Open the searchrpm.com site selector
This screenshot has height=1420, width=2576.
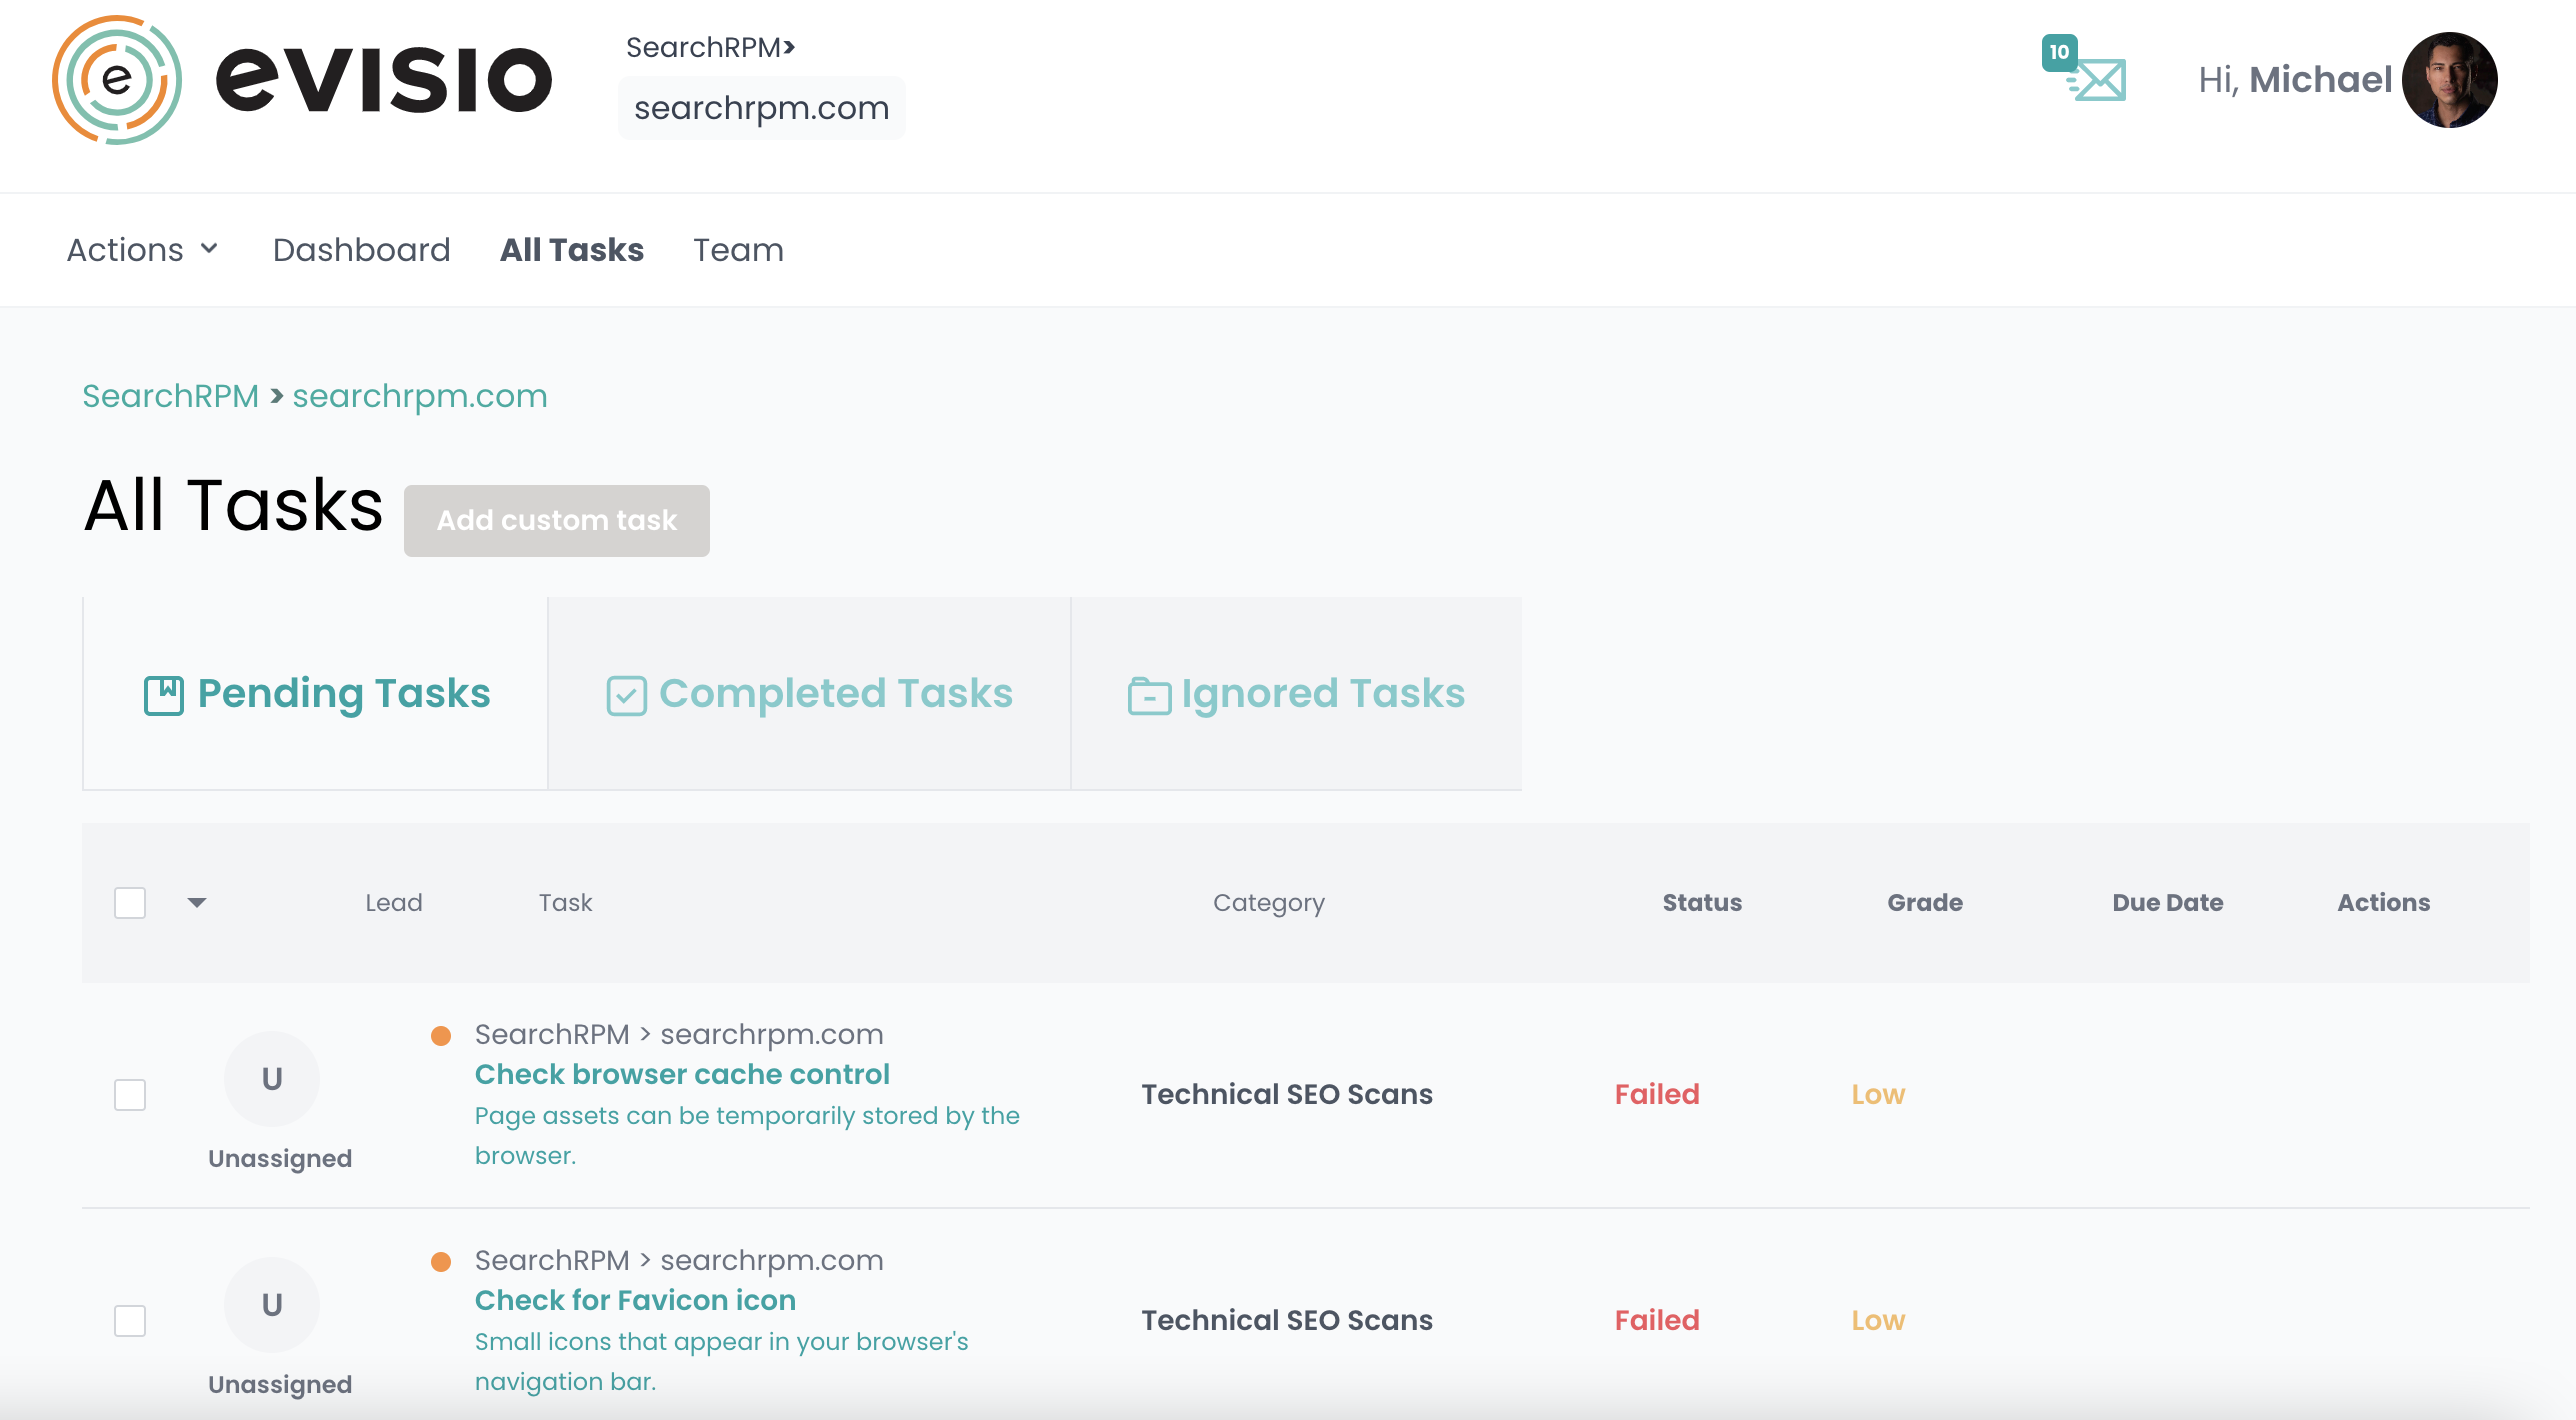pyautogui.click(x=761, y=108)
